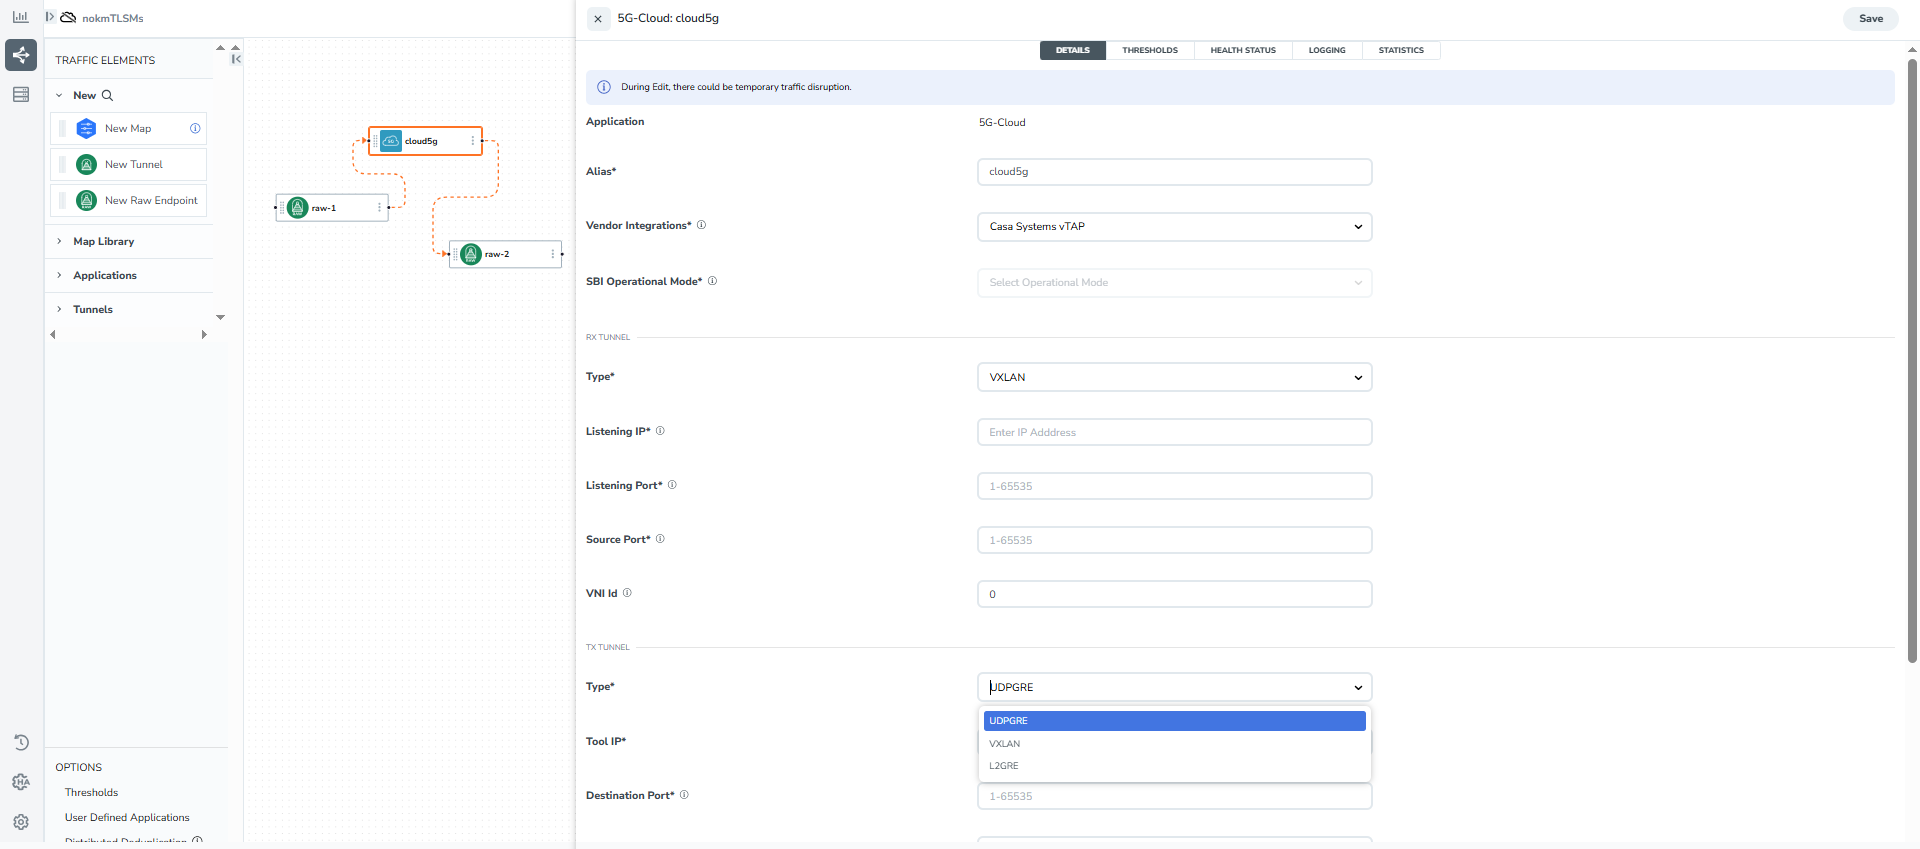Viewport: 1920px width, 849px height.
Task: Open the settings gear icon in sidebar
Action: point(21,822)
